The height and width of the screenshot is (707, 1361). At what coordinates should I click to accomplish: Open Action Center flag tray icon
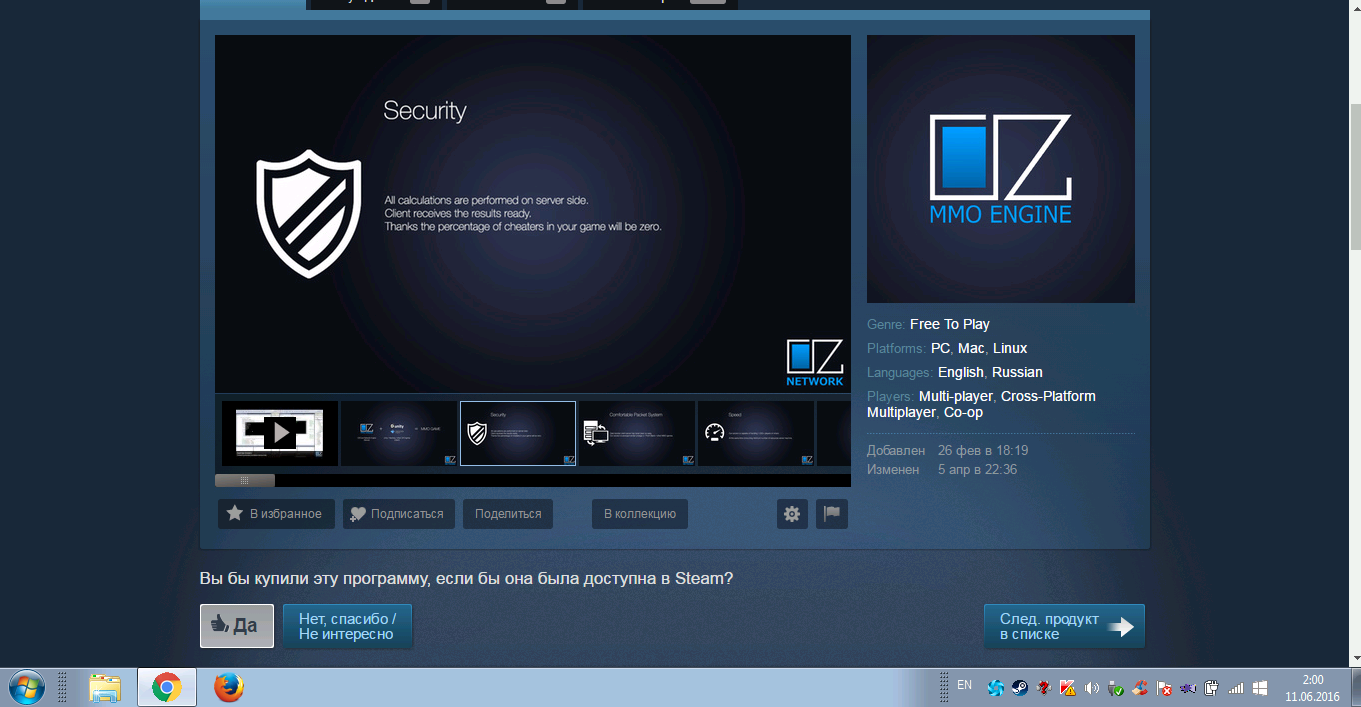1164,688
